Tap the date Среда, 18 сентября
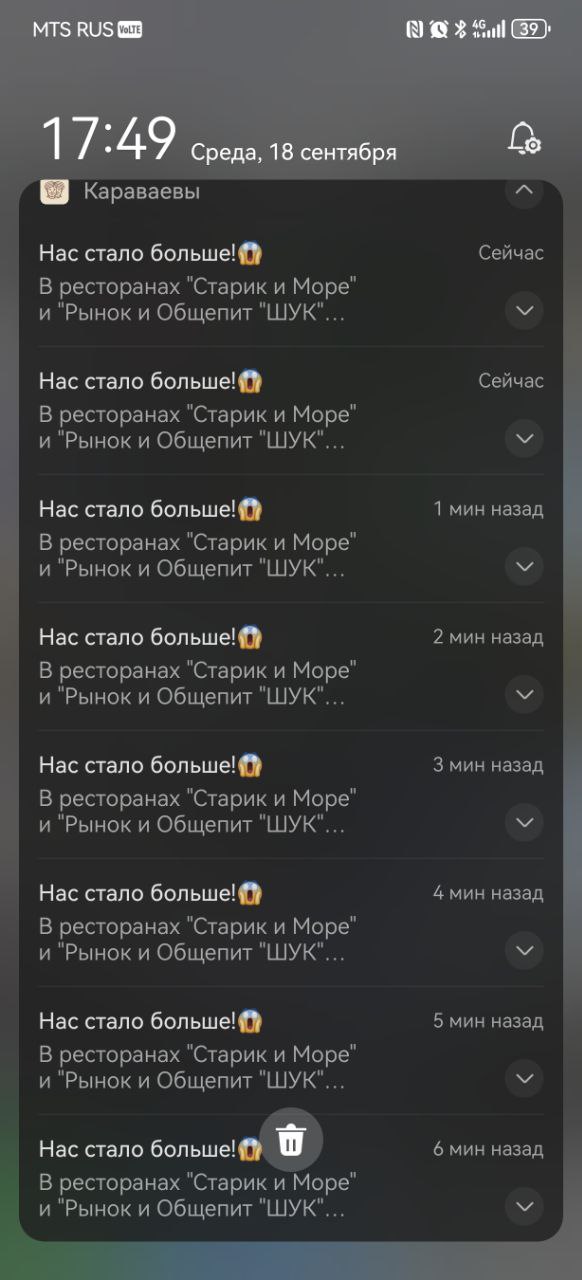 click(x=294, y=152)
